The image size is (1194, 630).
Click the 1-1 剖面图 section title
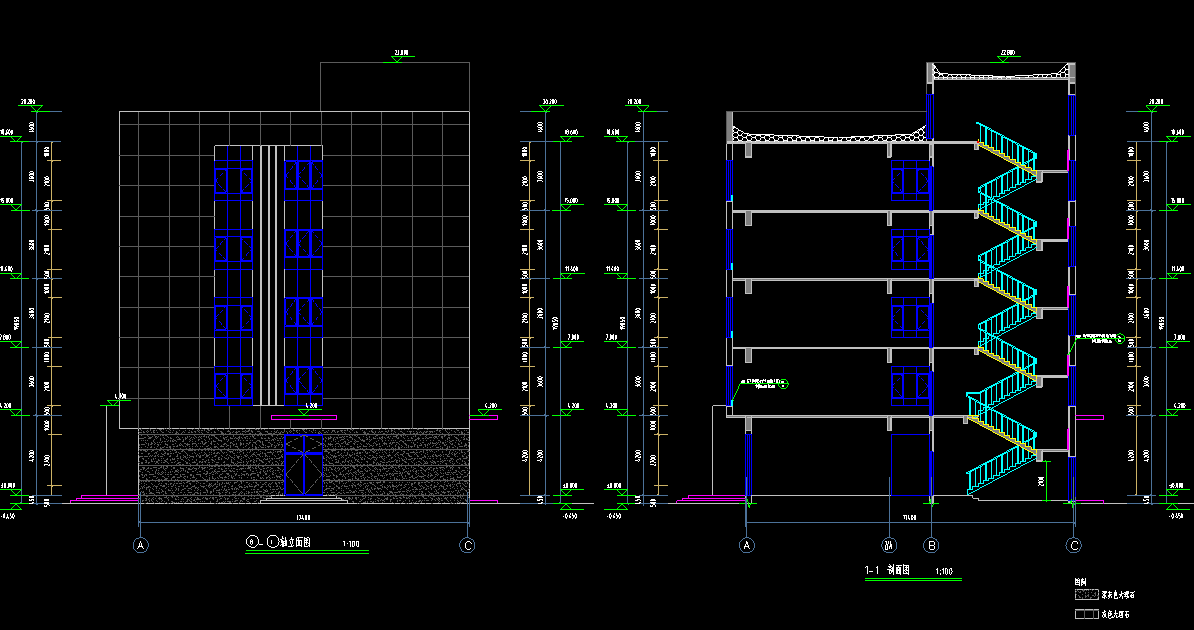tap(885, 571)
